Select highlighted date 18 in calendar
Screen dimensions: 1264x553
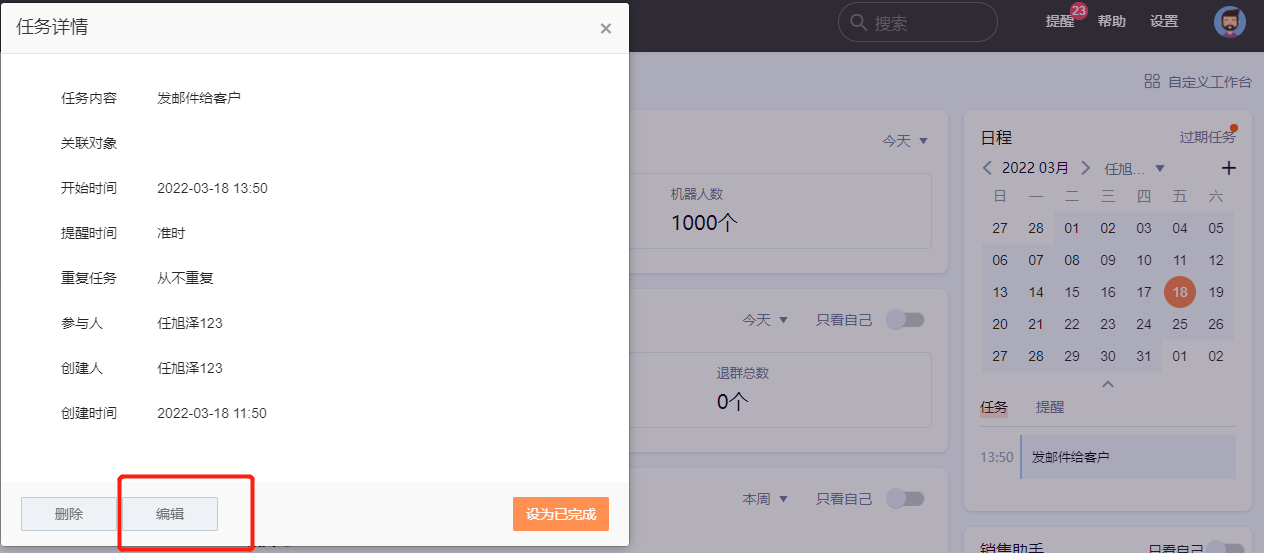1180,292
